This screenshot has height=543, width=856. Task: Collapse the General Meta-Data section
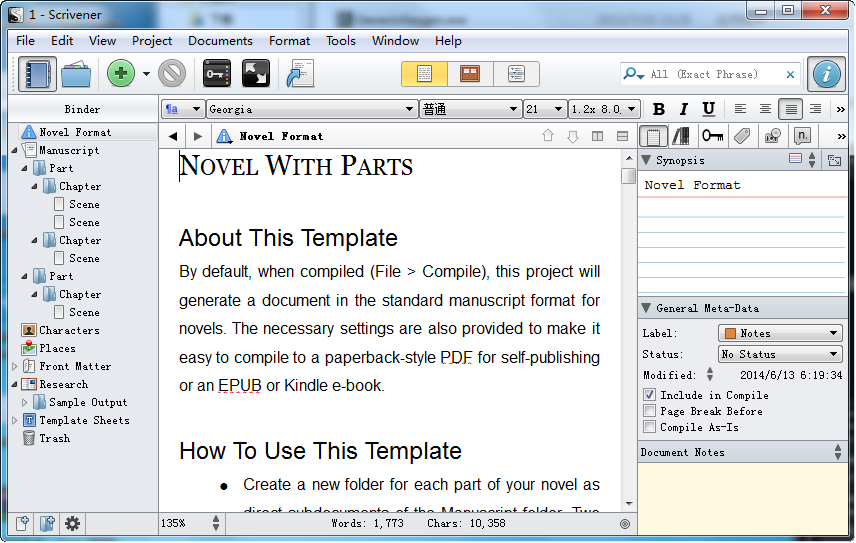pyautogui.click(x=646, y=308)
